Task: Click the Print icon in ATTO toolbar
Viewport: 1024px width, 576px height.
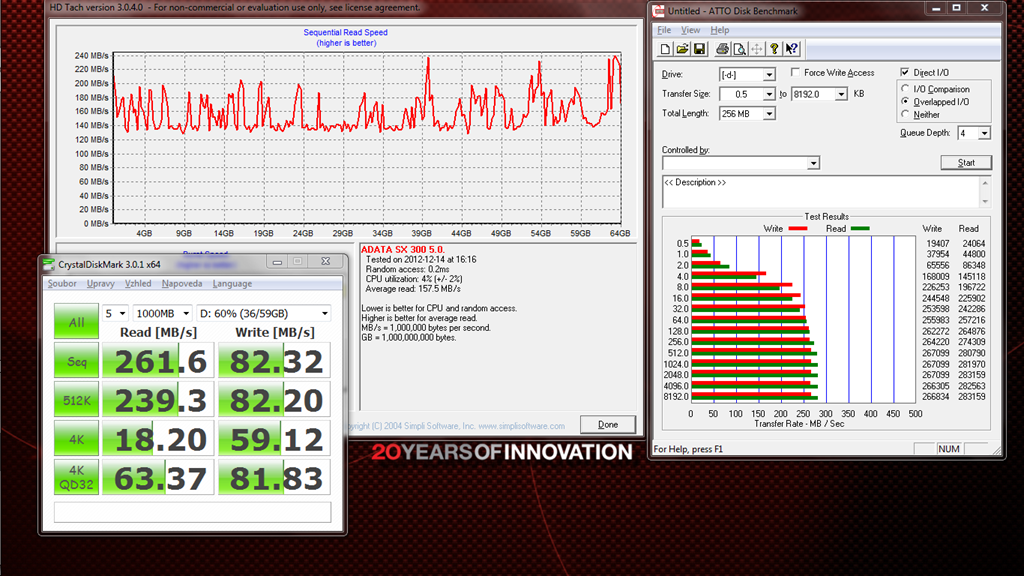Action: (x=722, y=49)
